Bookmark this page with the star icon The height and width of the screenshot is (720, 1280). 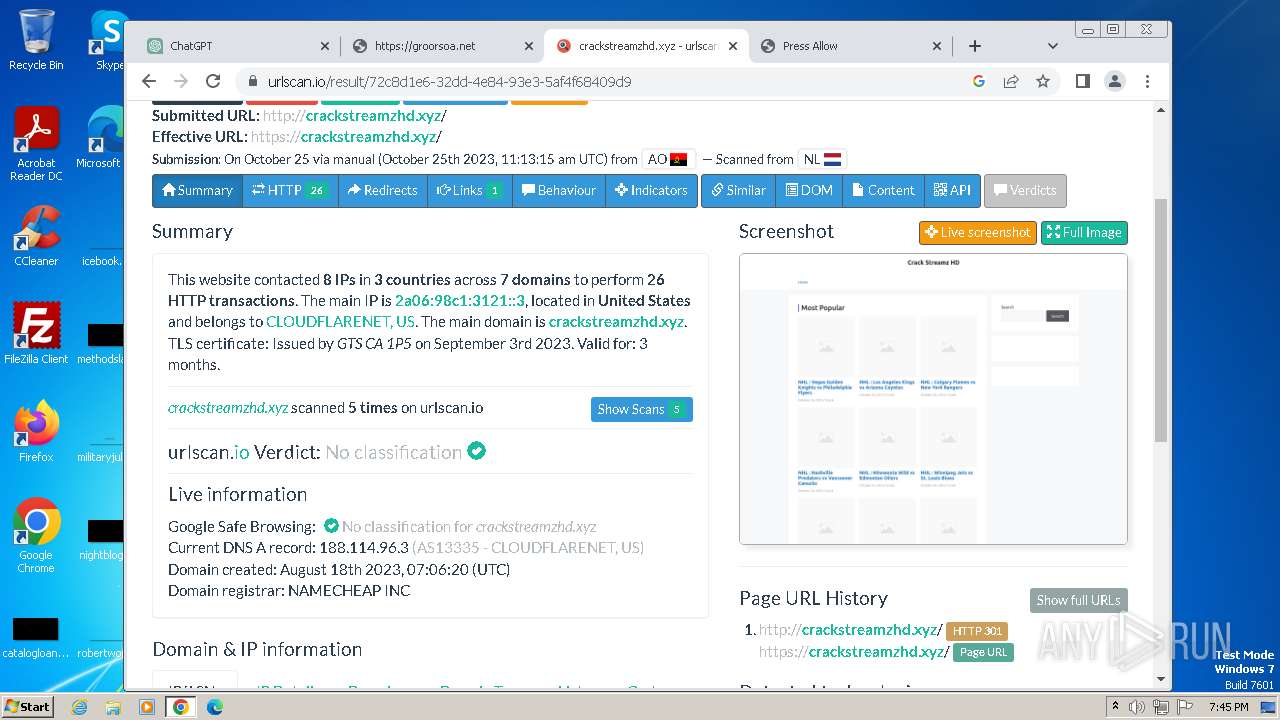coord(1043,81)
